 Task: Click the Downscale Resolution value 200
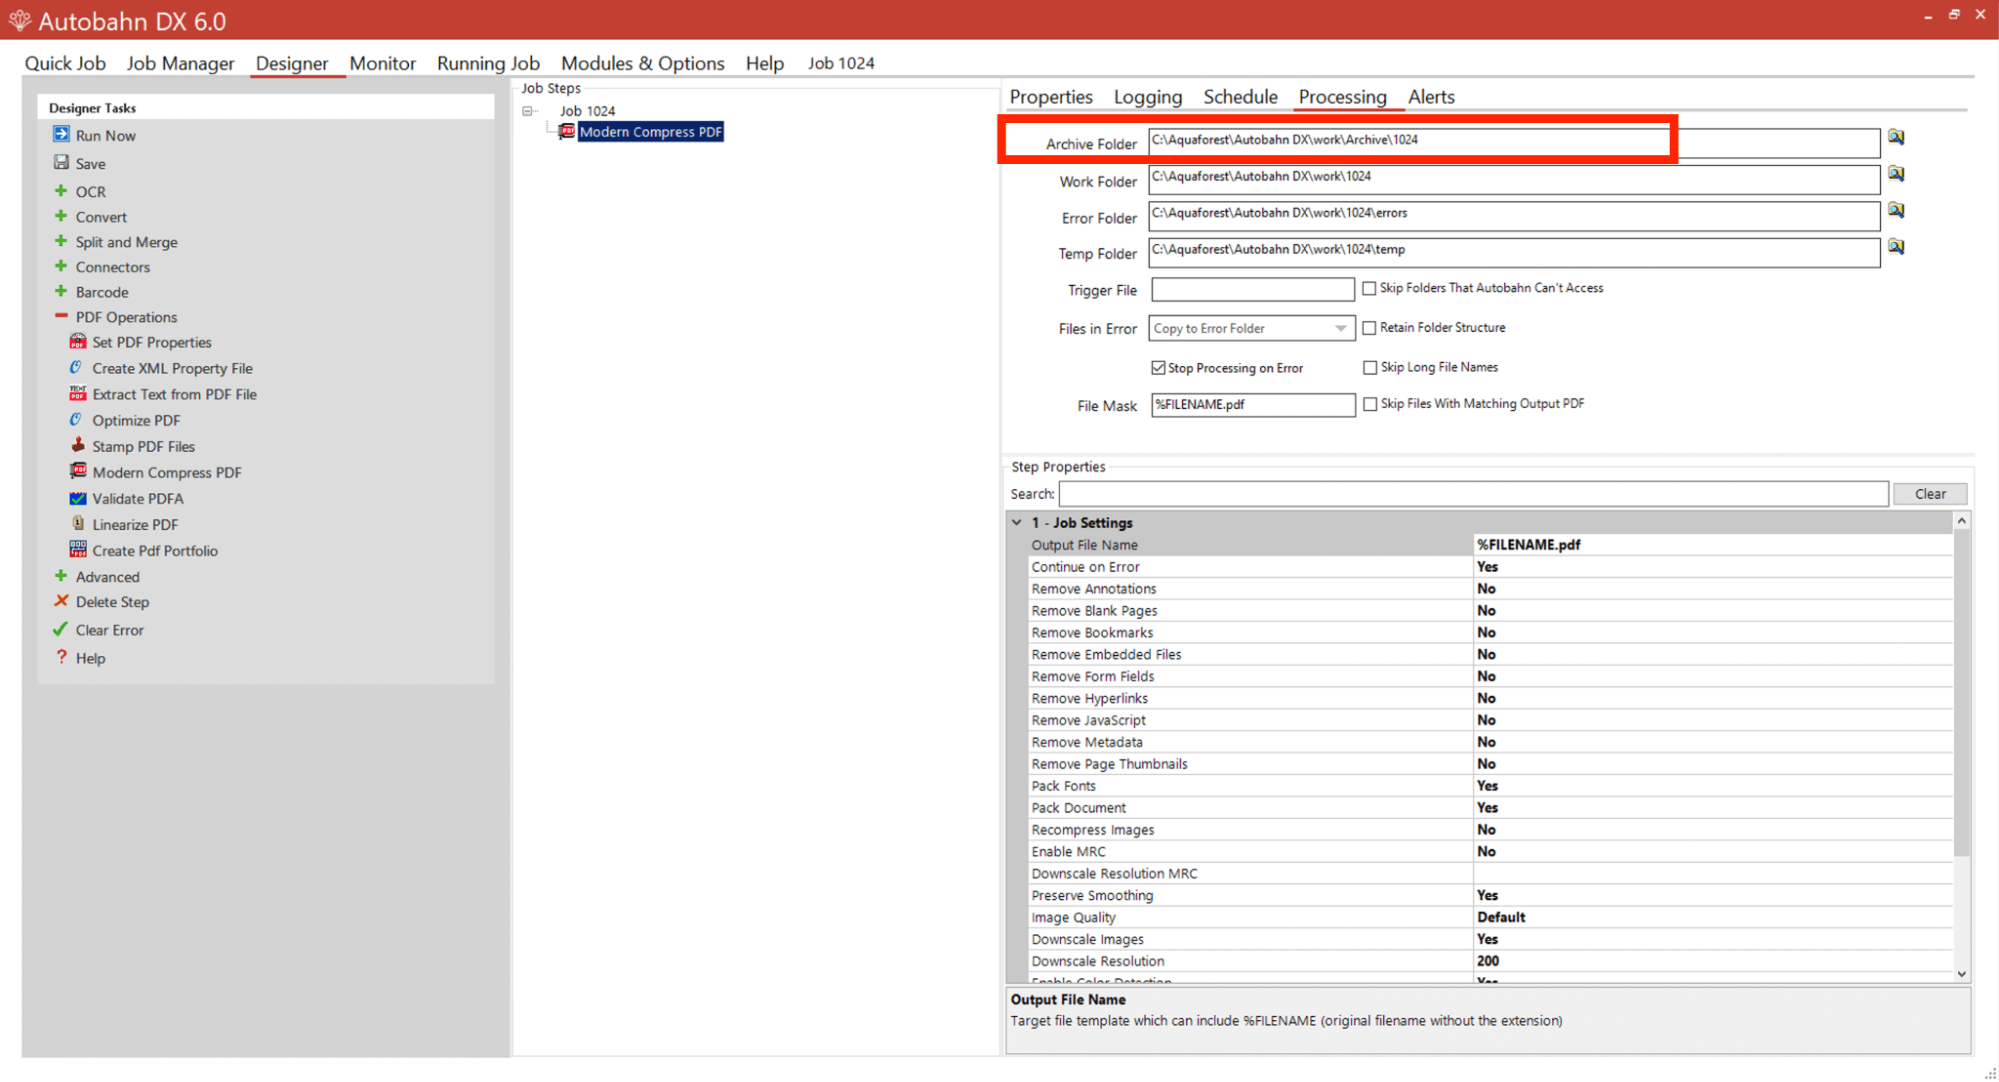coord(1487,961)
